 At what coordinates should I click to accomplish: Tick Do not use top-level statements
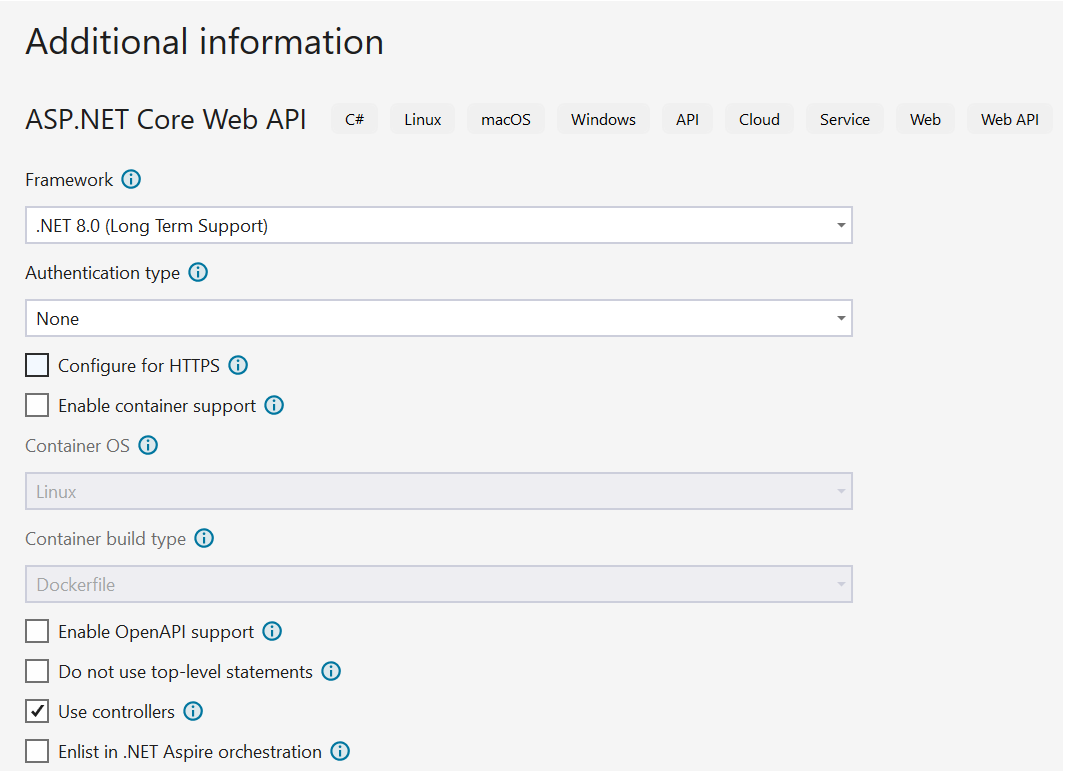point(37,671)
